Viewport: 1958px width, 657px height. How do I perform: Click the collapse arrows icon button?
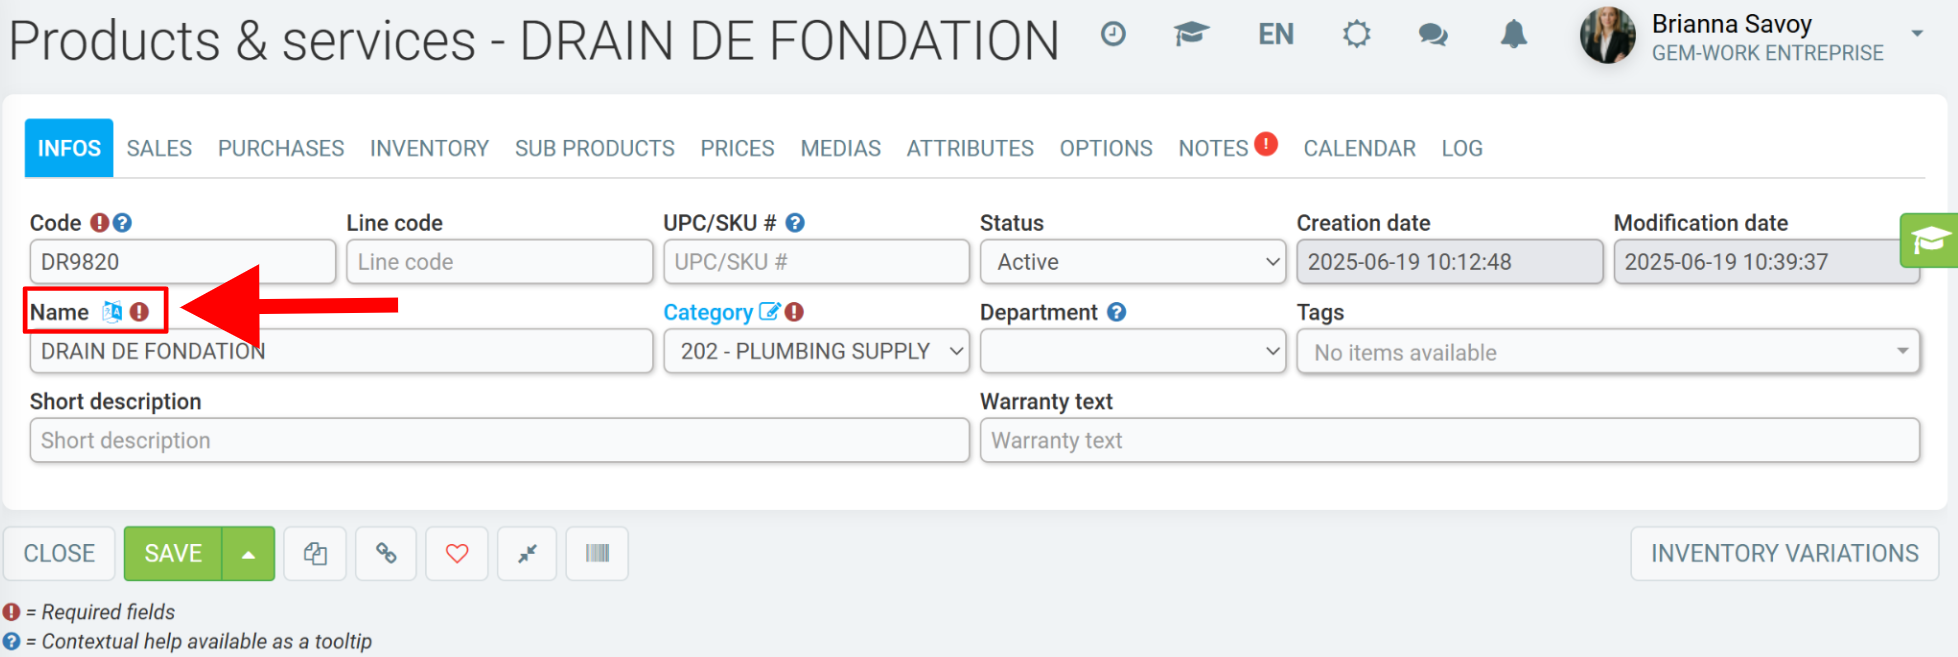pos(527,553)
